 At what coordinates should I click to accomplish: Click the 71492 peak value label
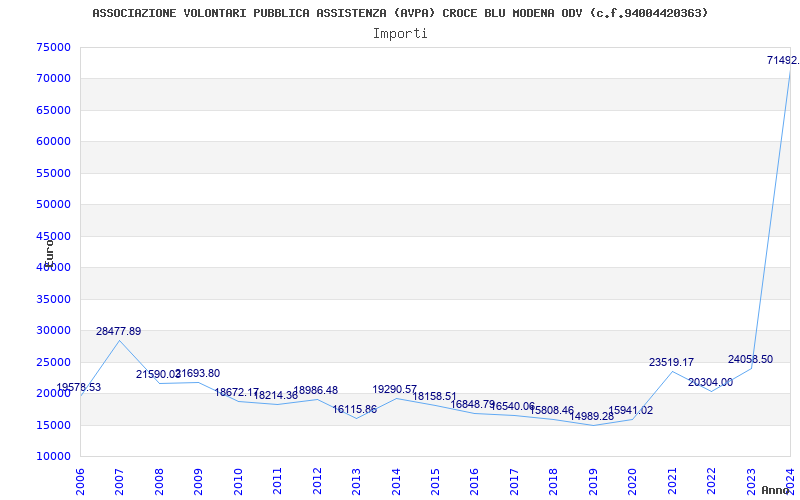click(783, 60)
